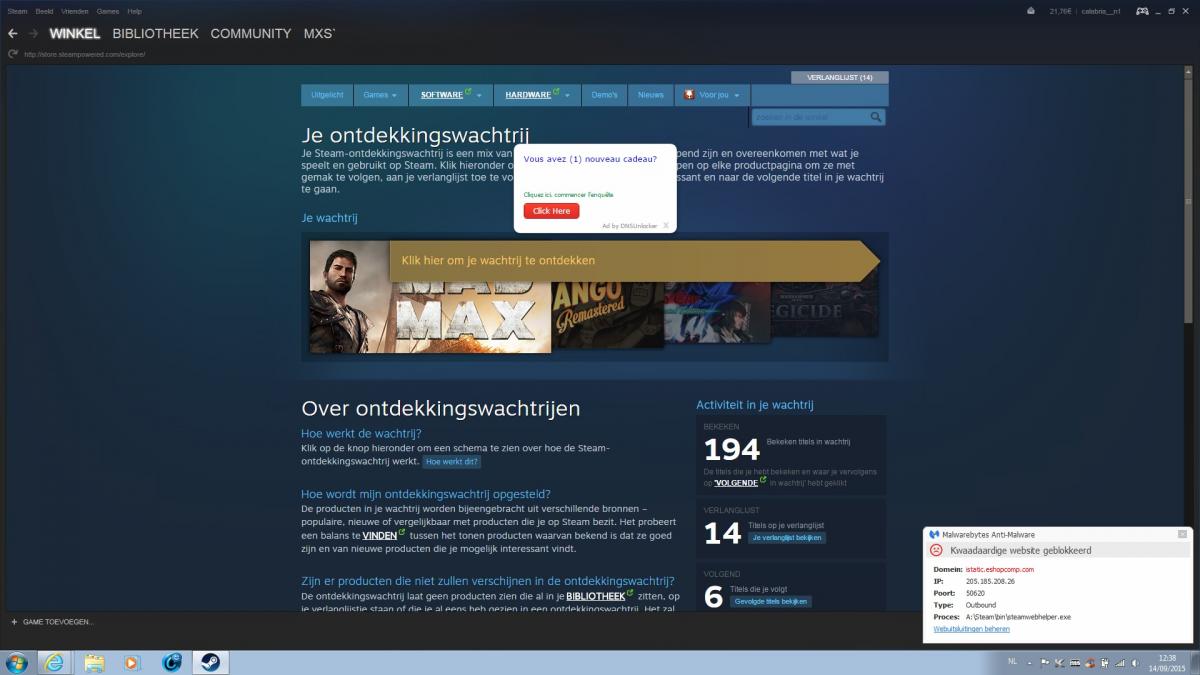Viewport: 1200px width, 675px height.
Task: Open the blue swirl app on taskbar
Action: click(172, 662)
